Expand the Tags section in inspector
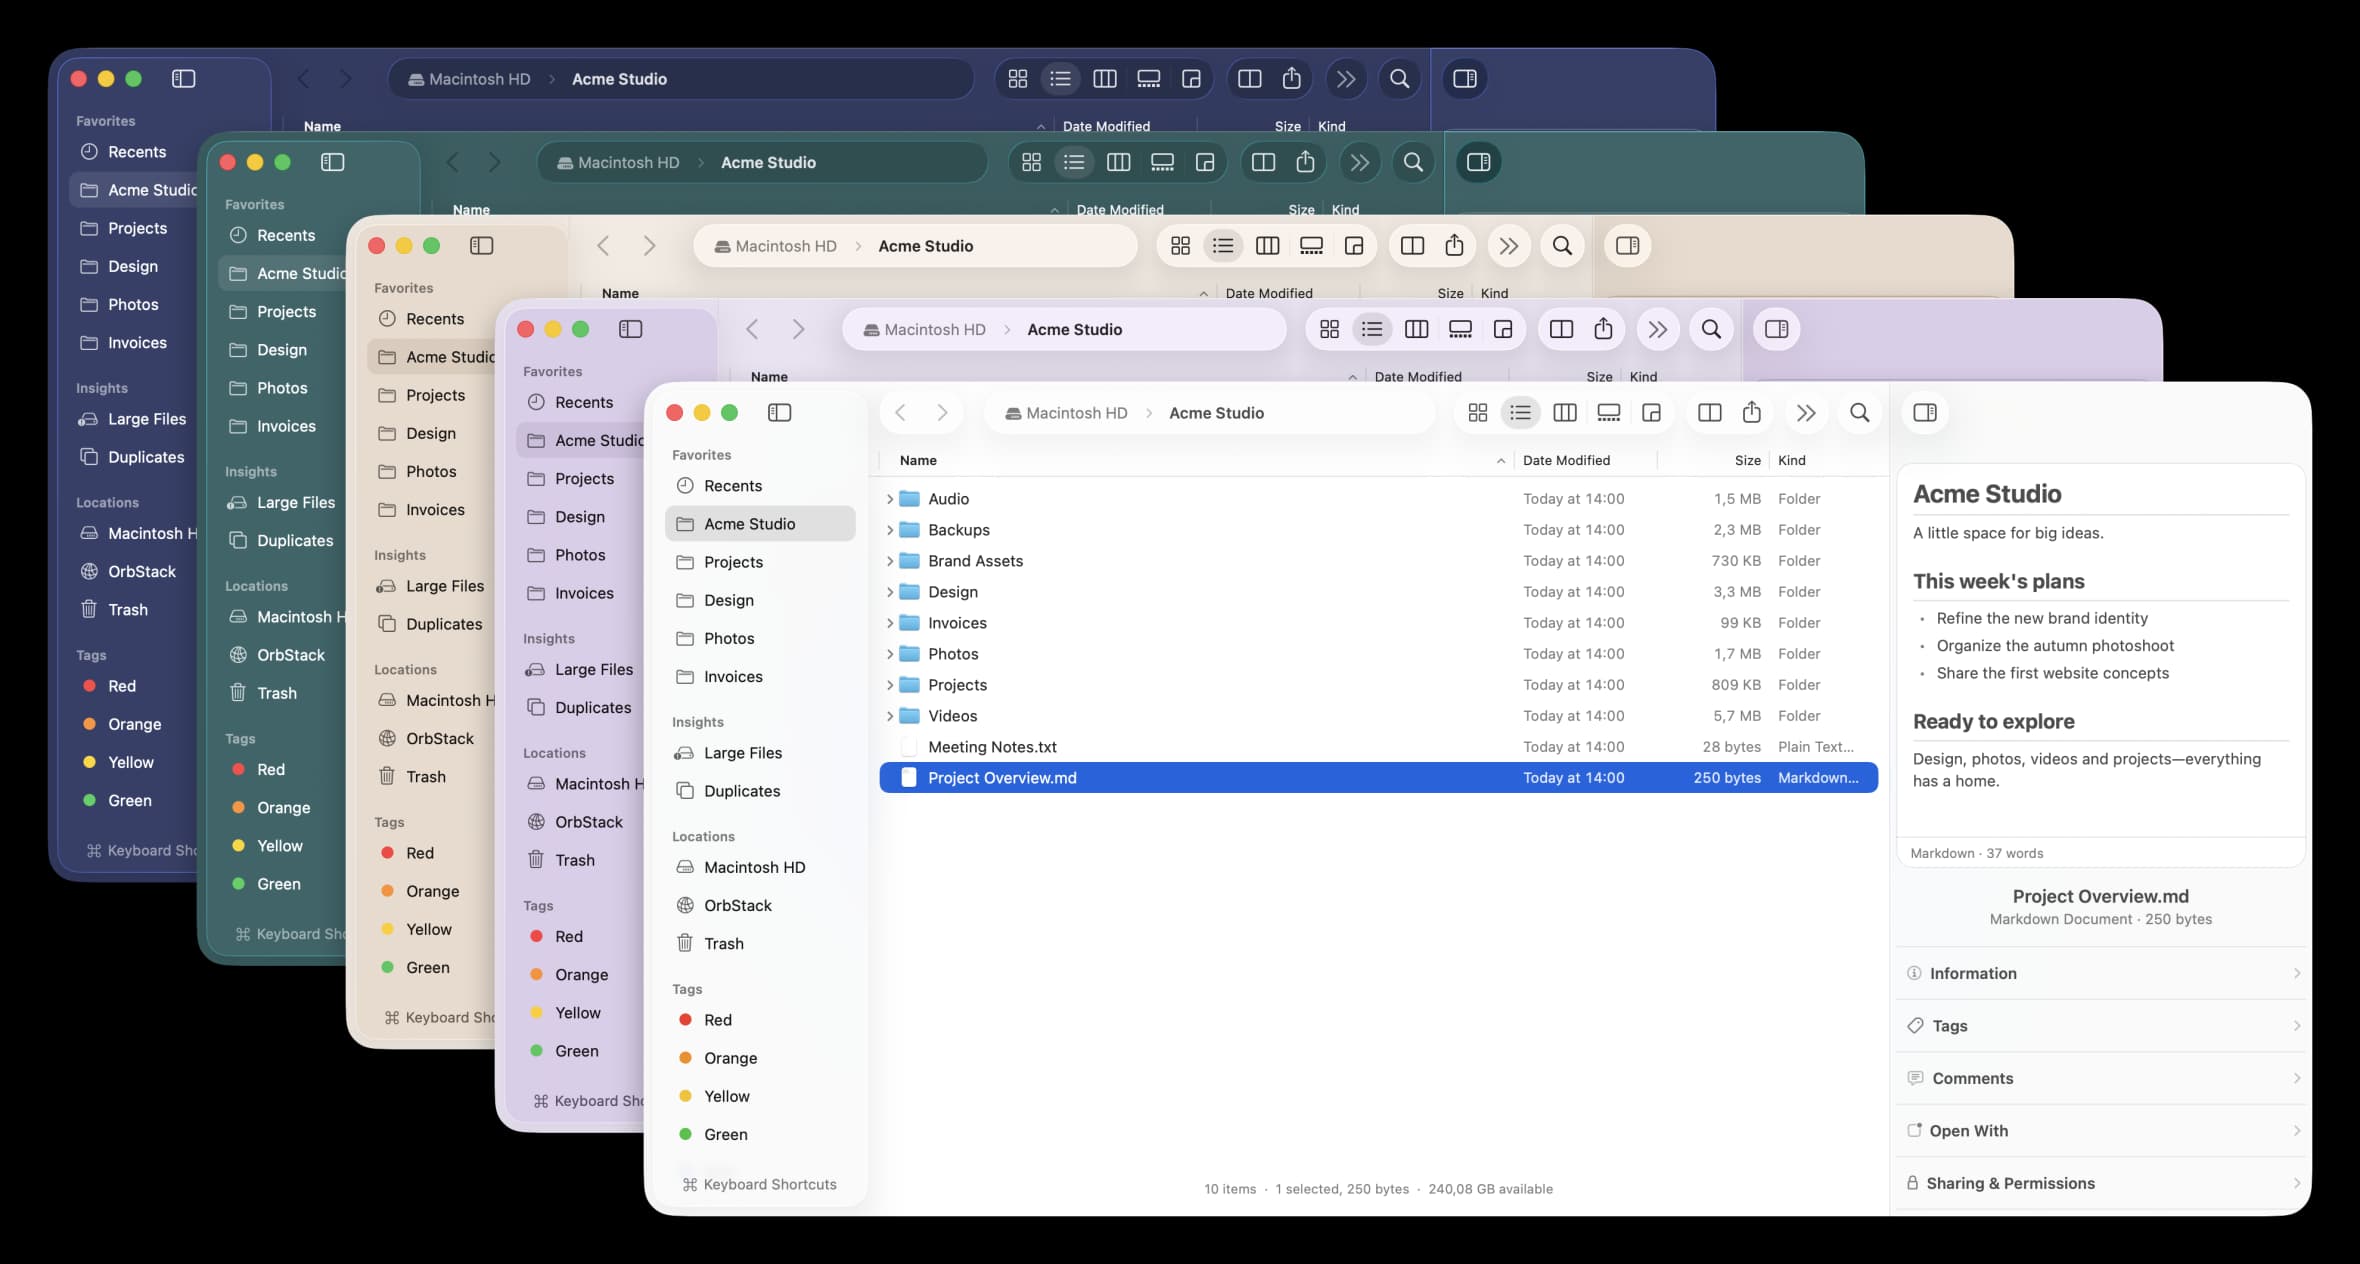This screenshot has height=1264, width=2360. click(x=2103, y=1026)
